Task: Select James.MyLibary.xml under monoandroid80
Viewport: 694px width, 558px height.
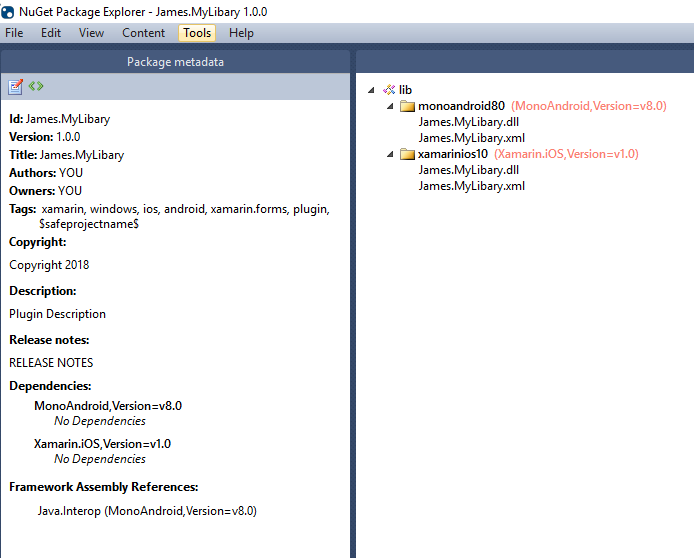Action: [472, 138]
